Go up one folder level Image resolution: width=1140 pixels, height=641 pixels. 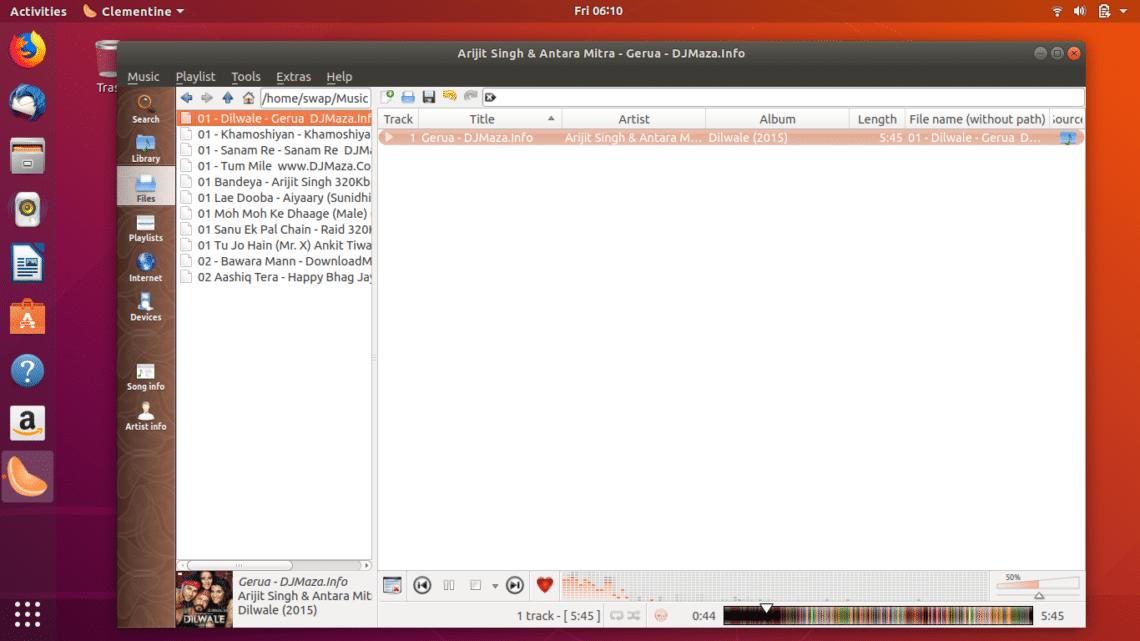click(228, 97)
